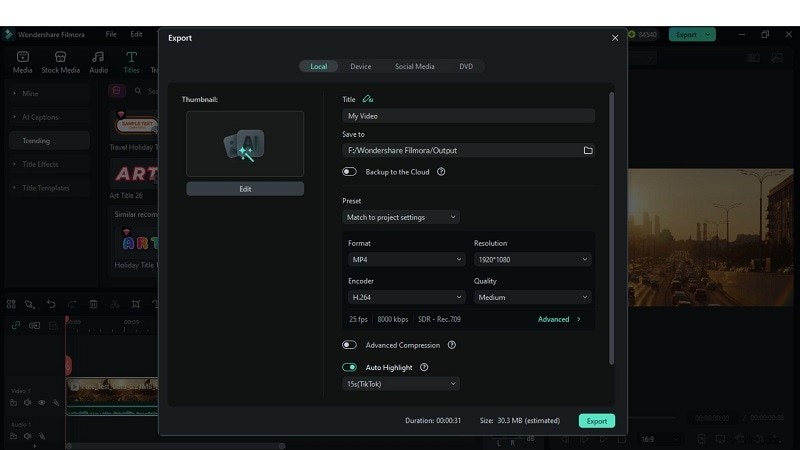800x450 pixels.
Task: Click the AI title generator icon
Action: pyautogui.click(x=368, y=99)
